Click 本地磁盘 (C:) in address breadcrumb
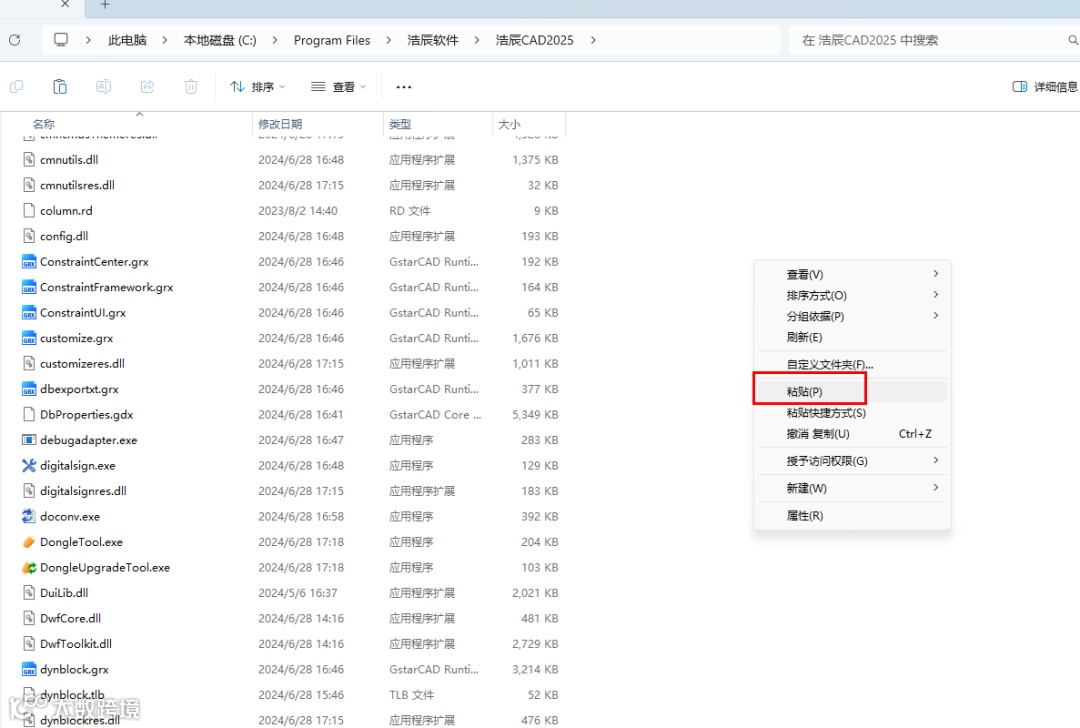The image size is (1080, 728). coord(220,40)
